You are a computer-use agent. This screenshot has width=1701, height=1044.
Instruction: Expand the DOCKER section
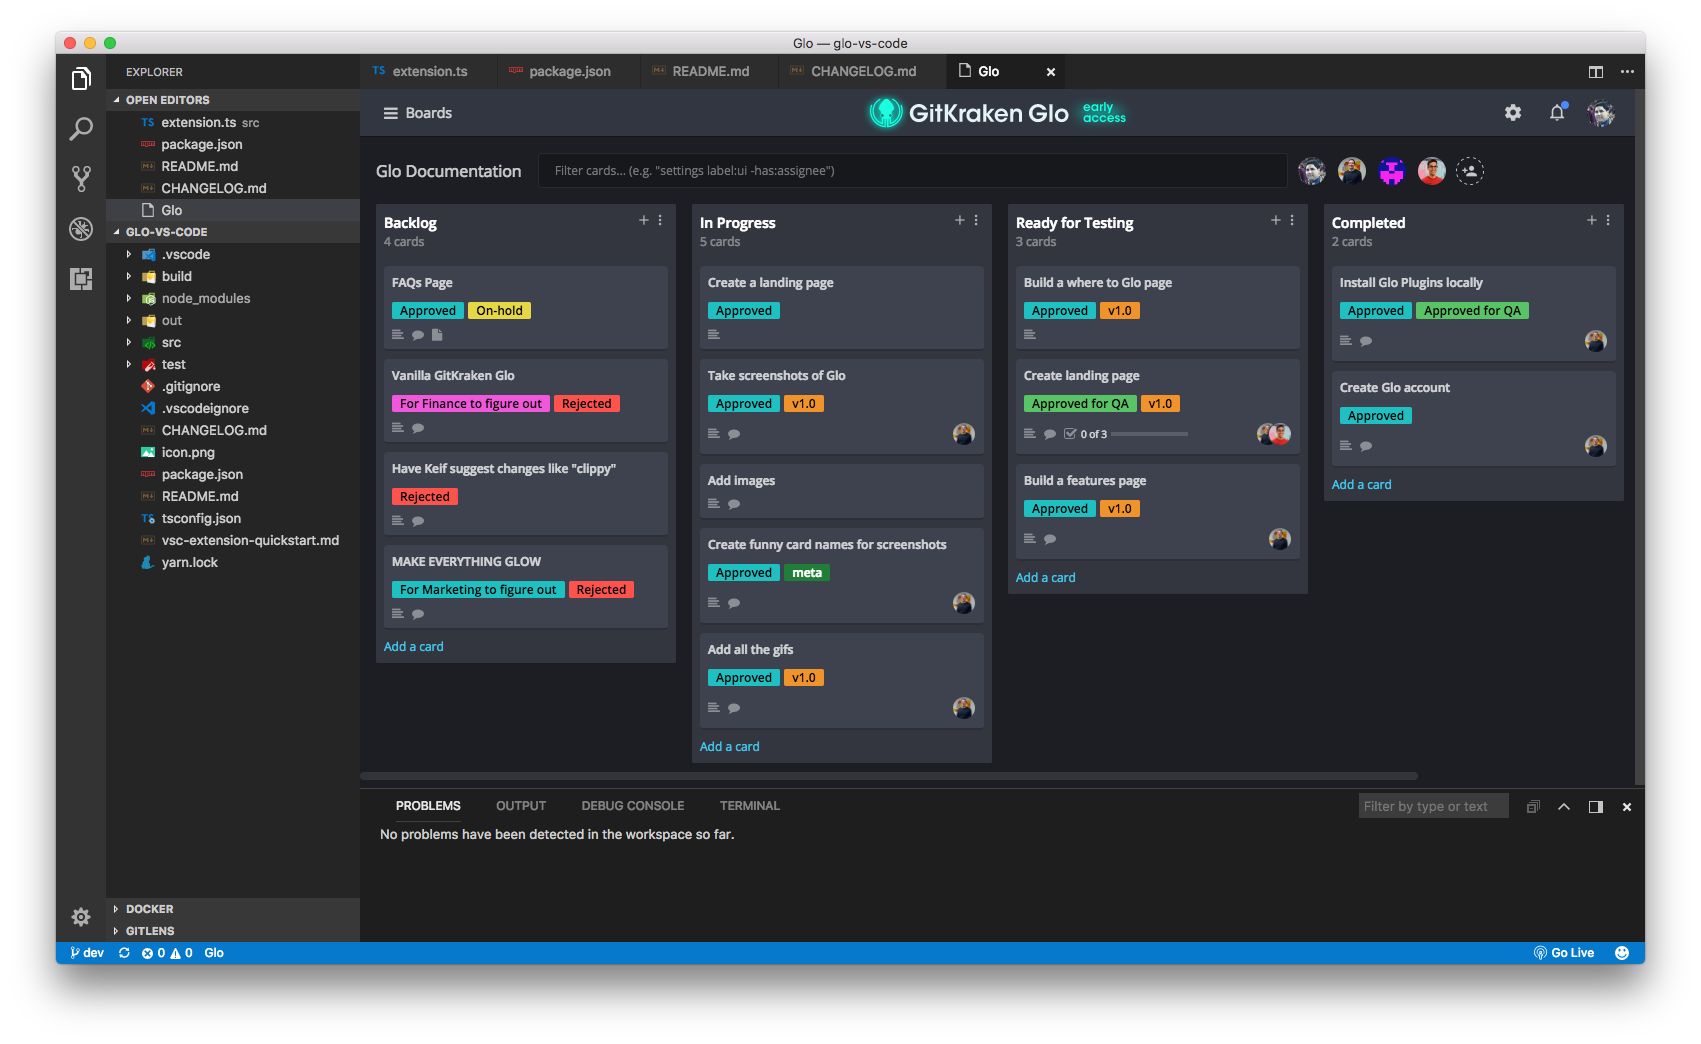tap(149, 909)
